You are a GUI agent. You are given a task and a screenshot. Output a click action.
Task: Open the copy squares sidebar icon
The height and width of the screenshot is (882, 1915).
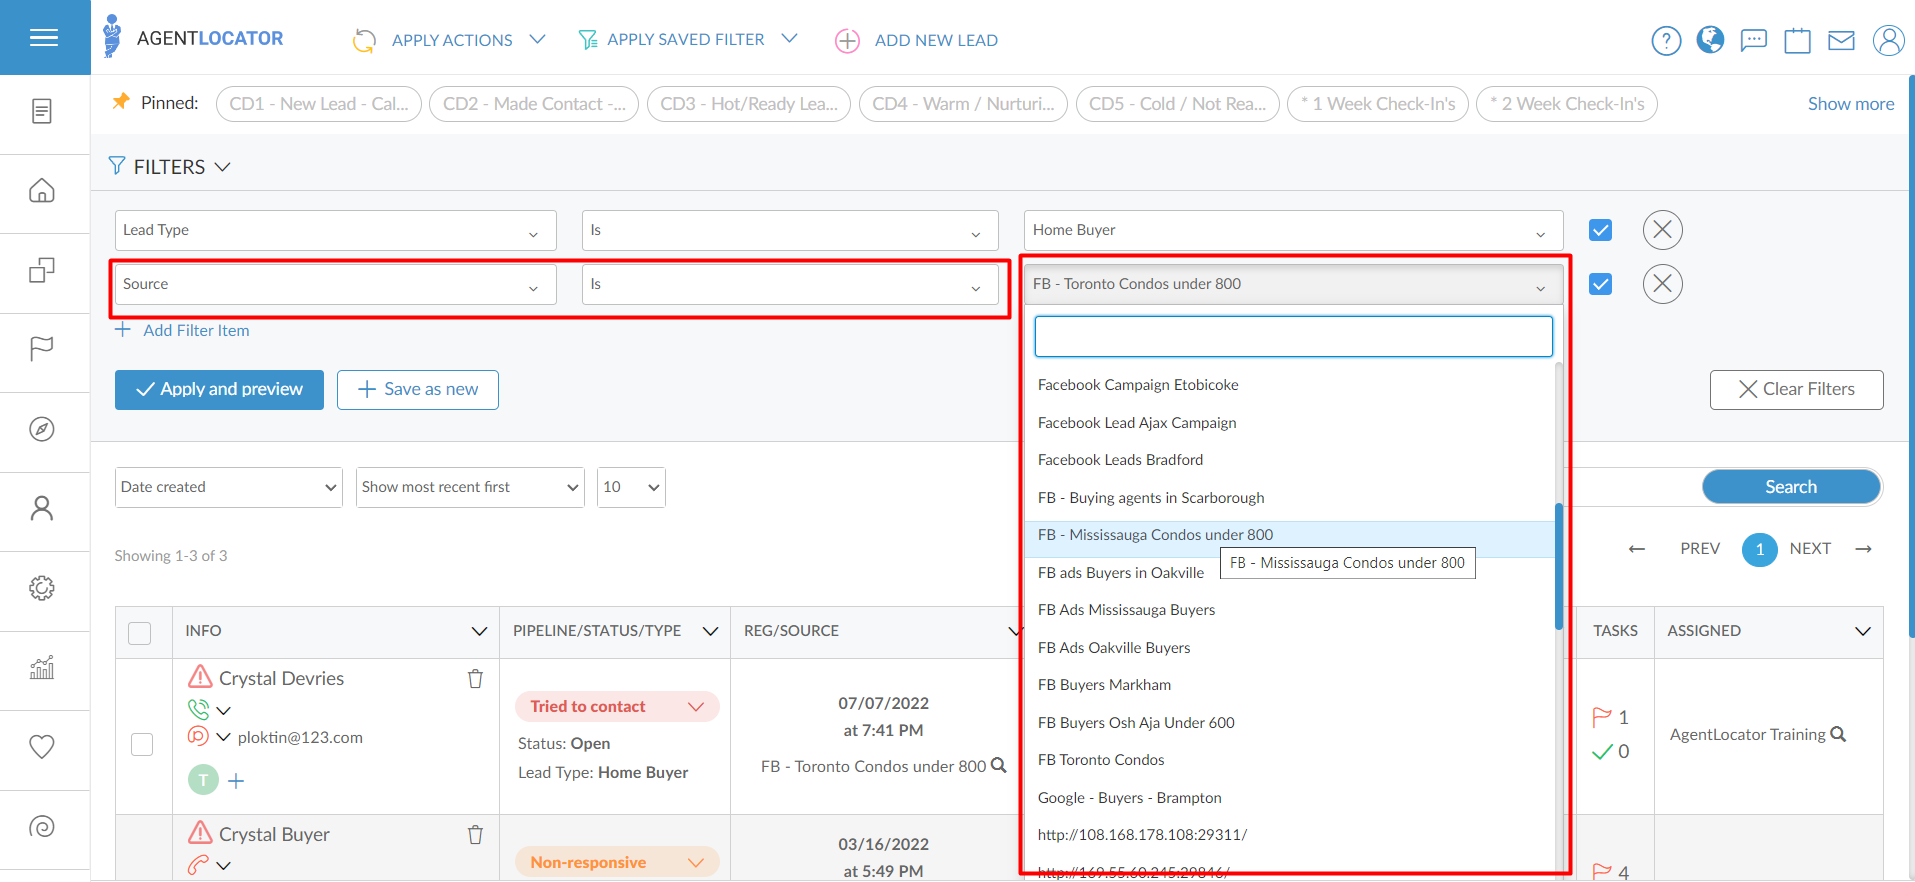pos(42,270)
